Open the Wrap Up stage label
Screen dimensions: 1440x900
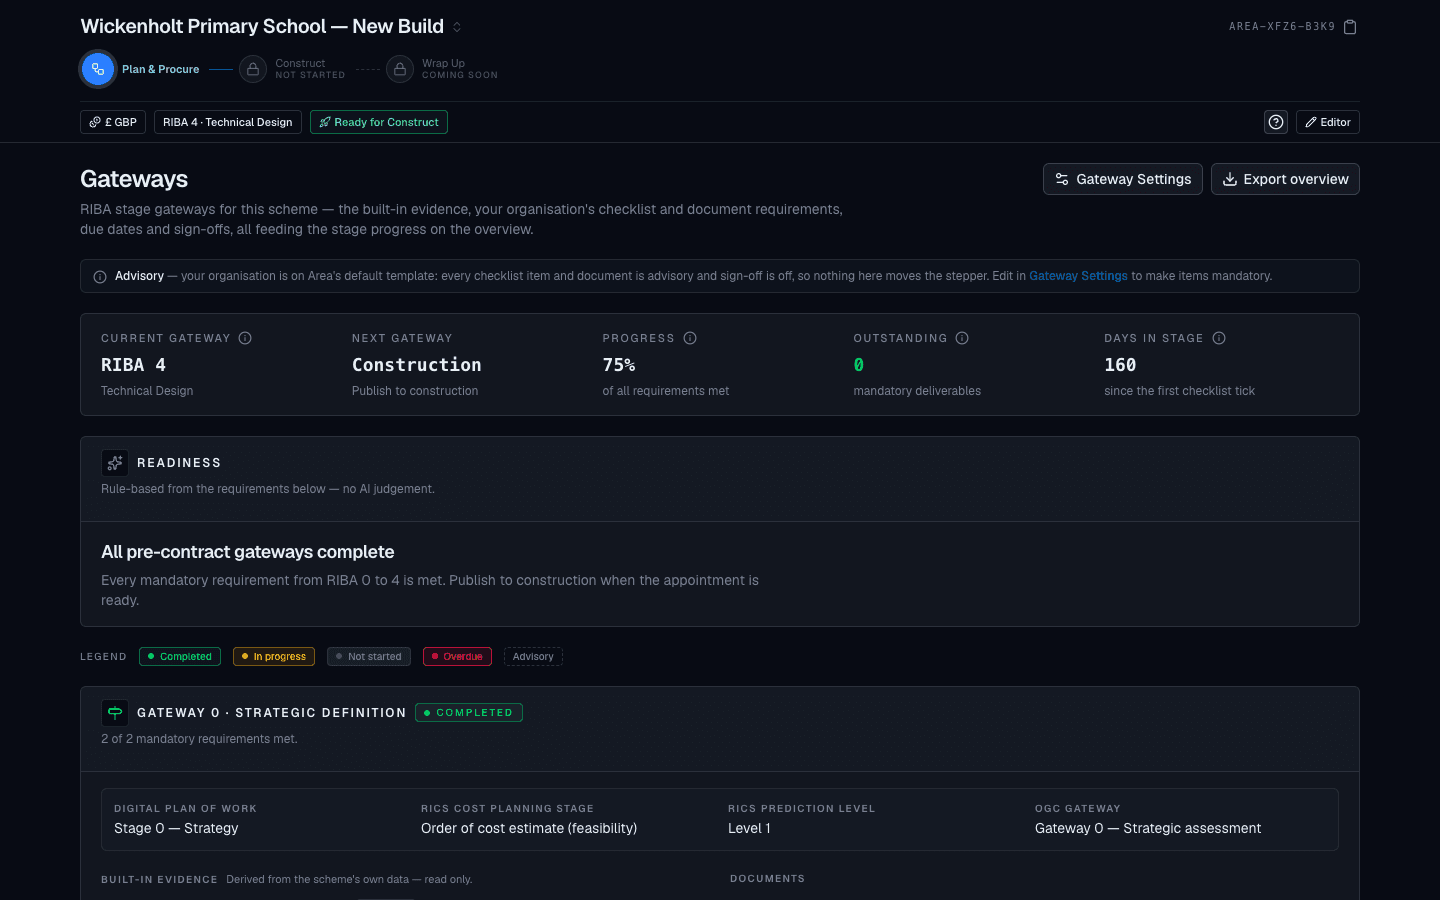(459, 69)
